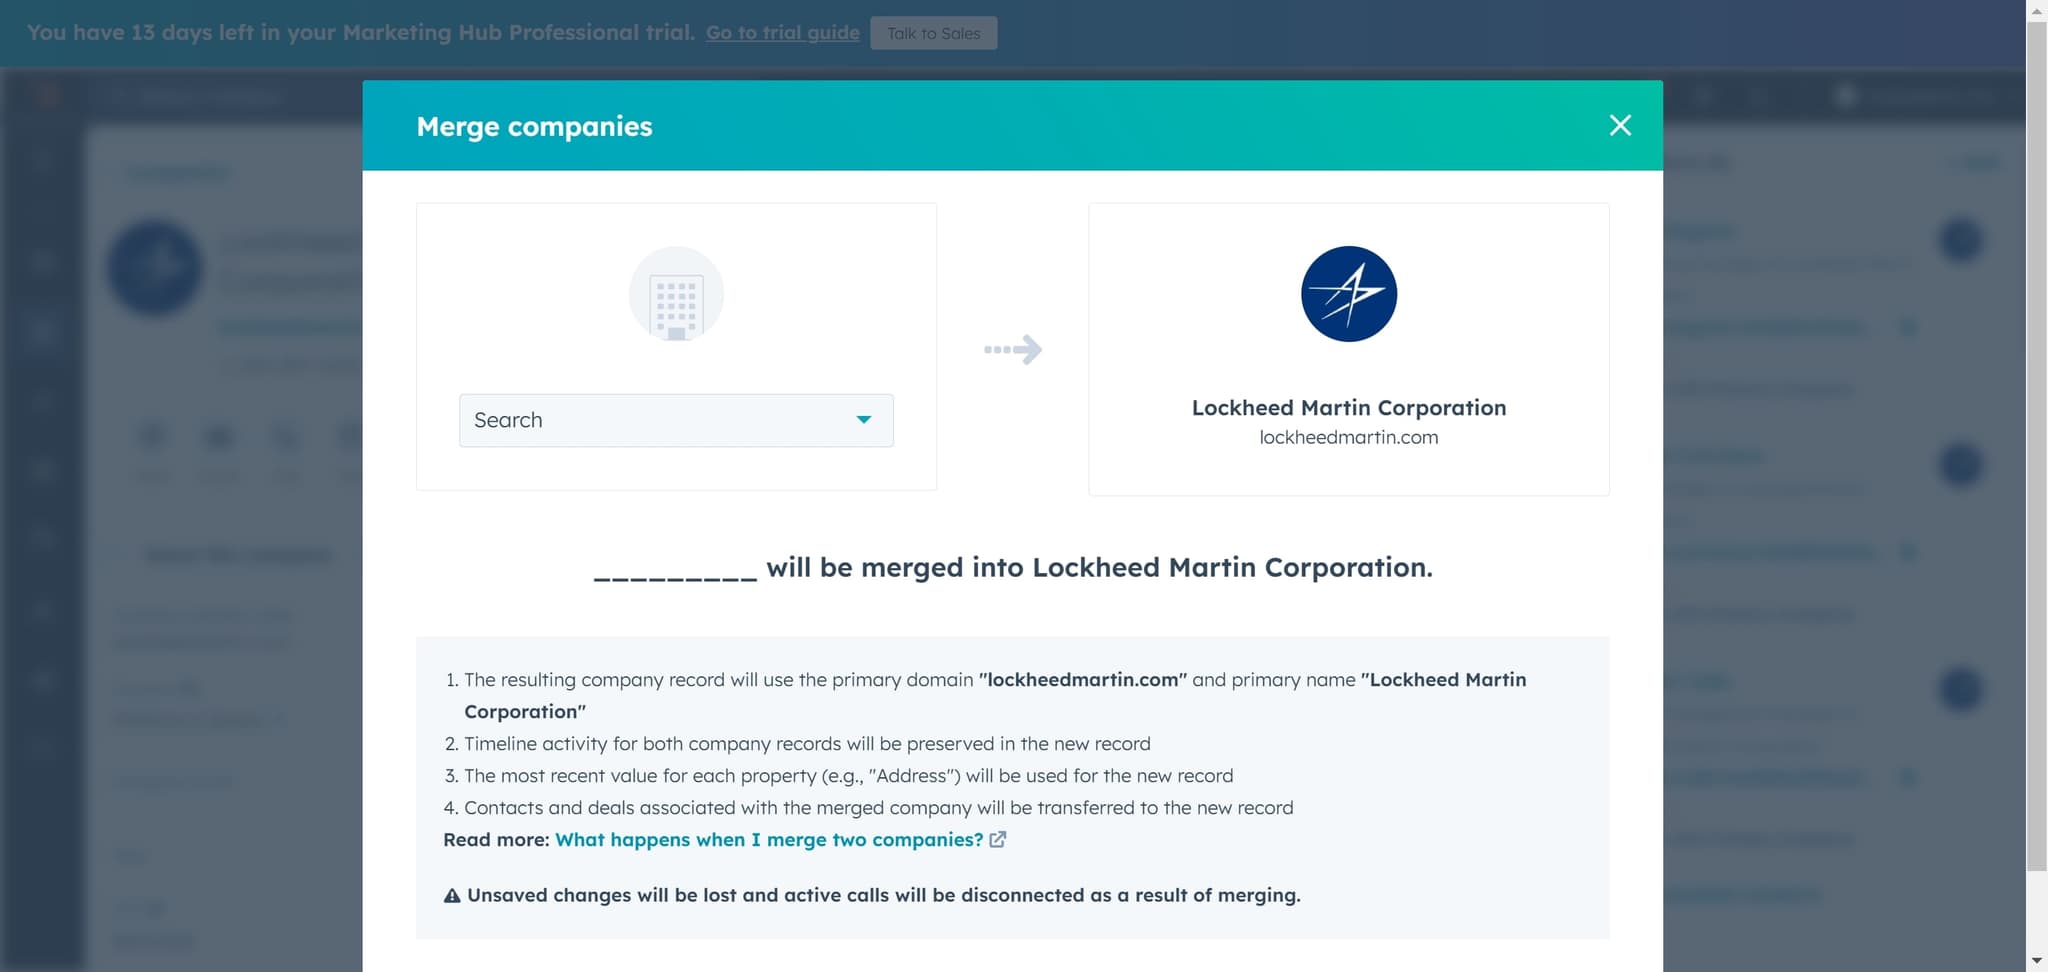Image resolution: width=2048 pixels, height=972 pixels.
Task: Close the Merge companies dialog
Action: 1620,125
